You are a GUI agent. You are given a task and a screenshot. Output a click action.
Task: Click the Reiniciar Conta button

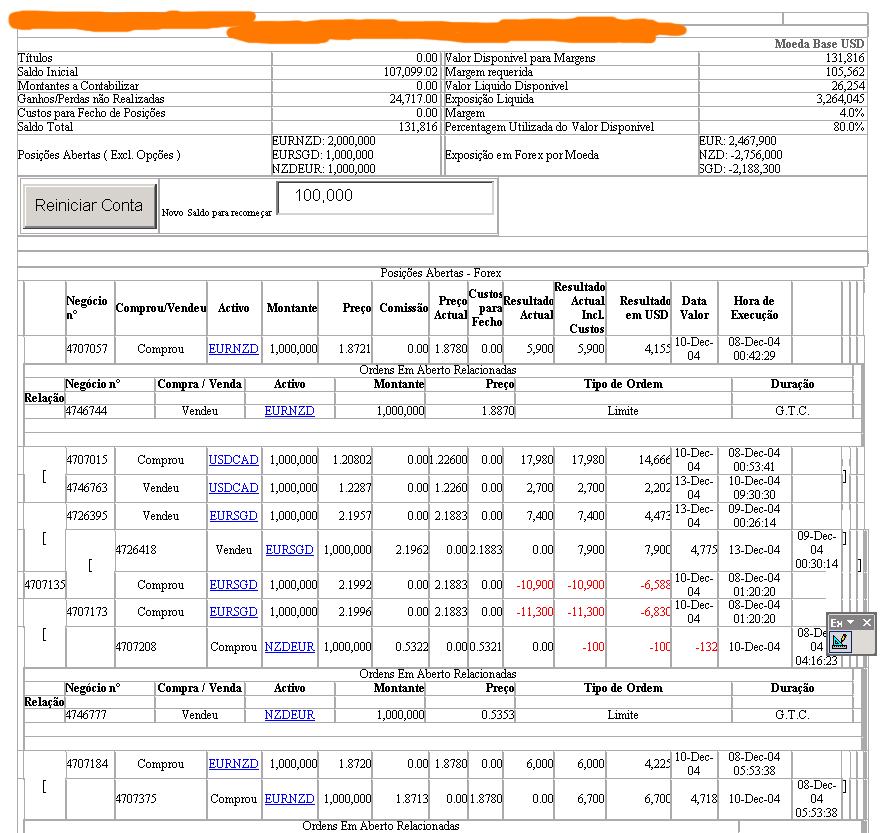(89, 205)
